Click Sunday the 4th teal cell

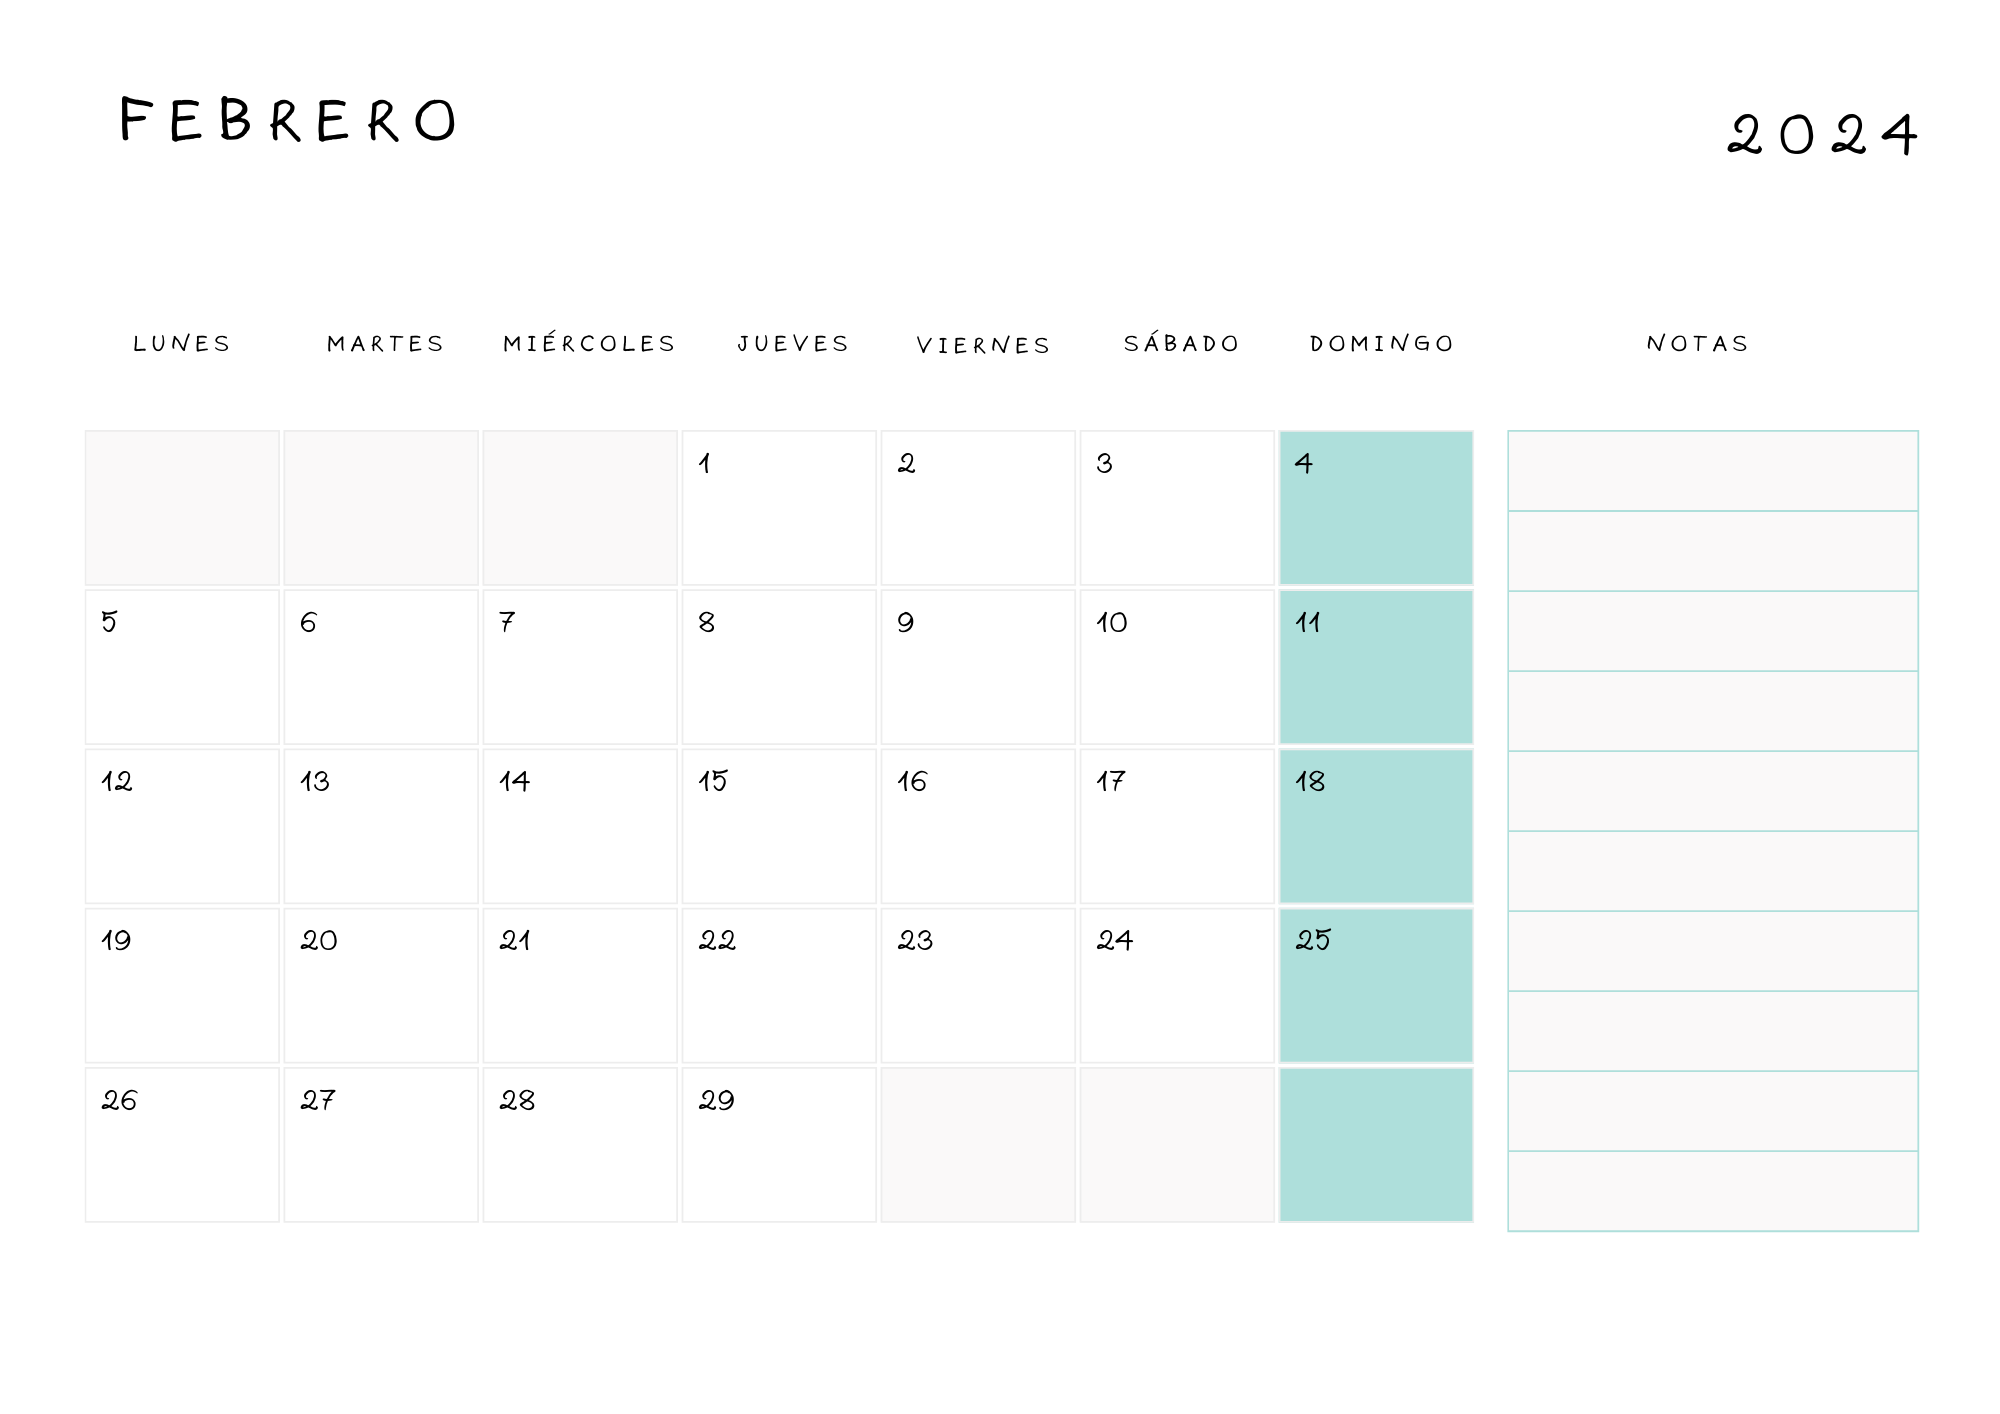coord(1376,508)
